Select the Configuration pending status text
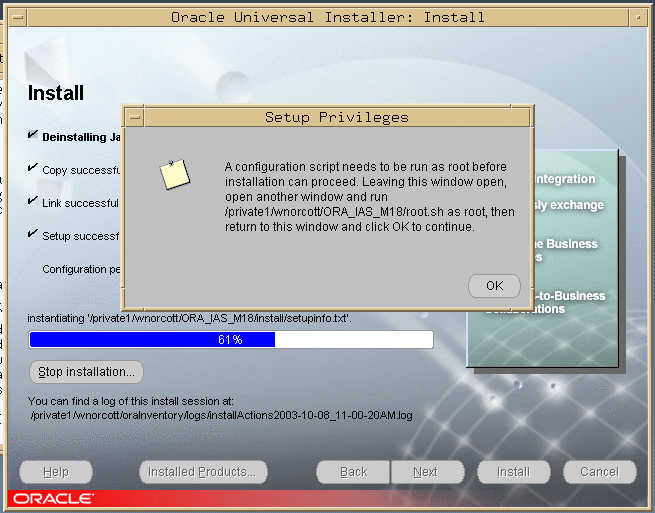 pyautogui.click(x=81, y=269)
